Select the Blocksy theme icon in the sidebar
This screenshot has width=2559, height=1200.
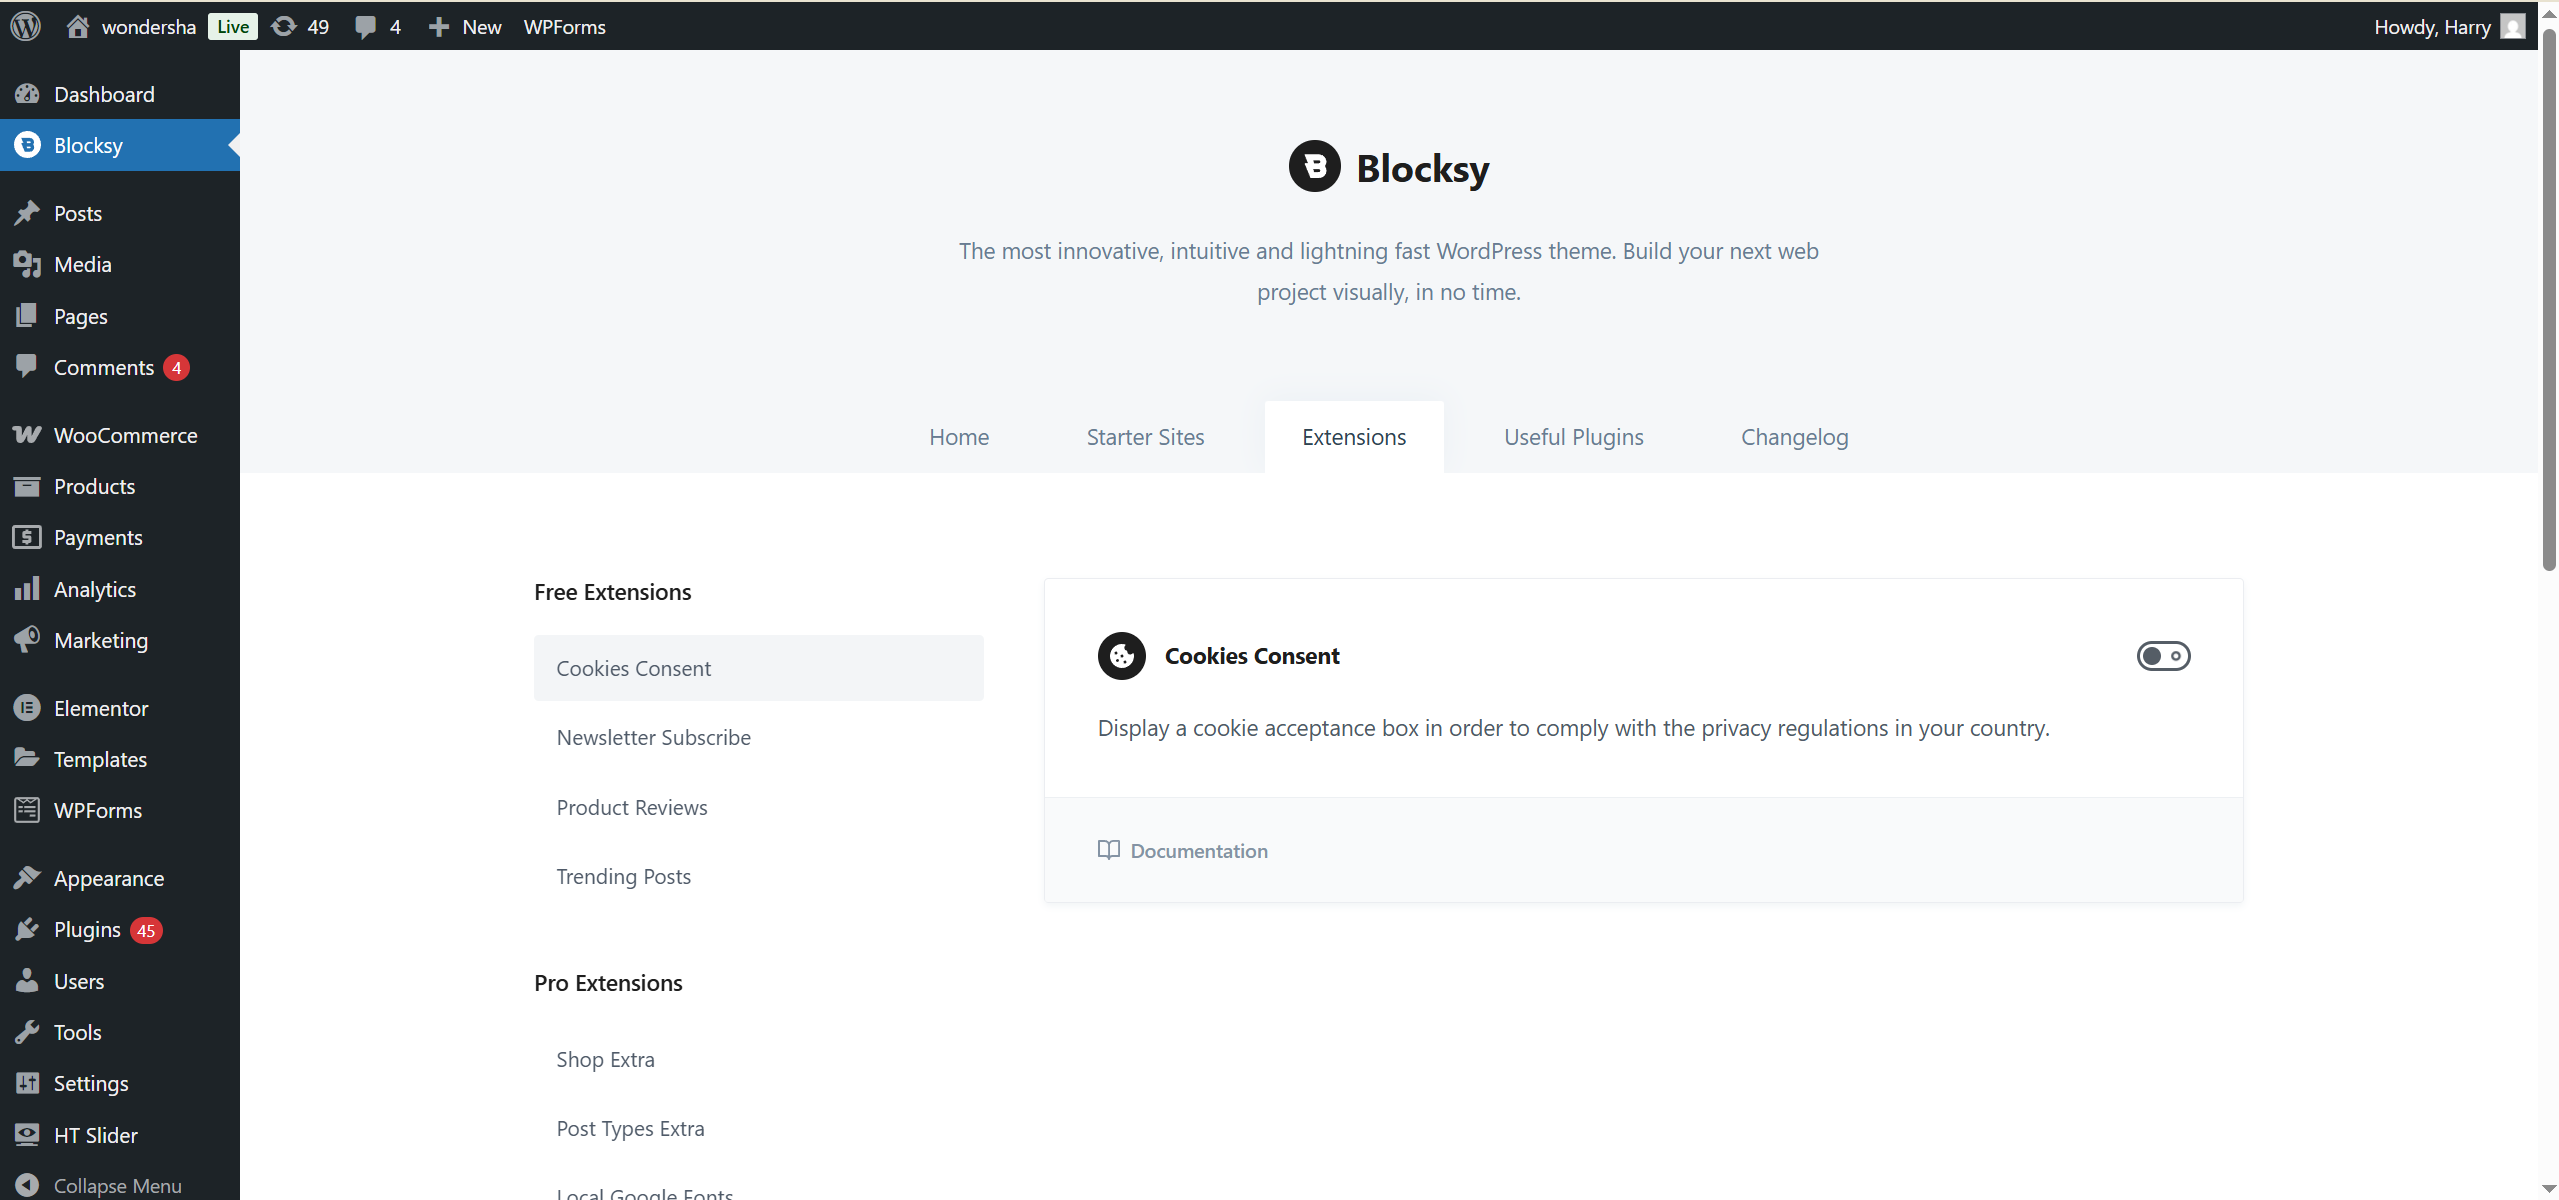click(x=26, y=144)
